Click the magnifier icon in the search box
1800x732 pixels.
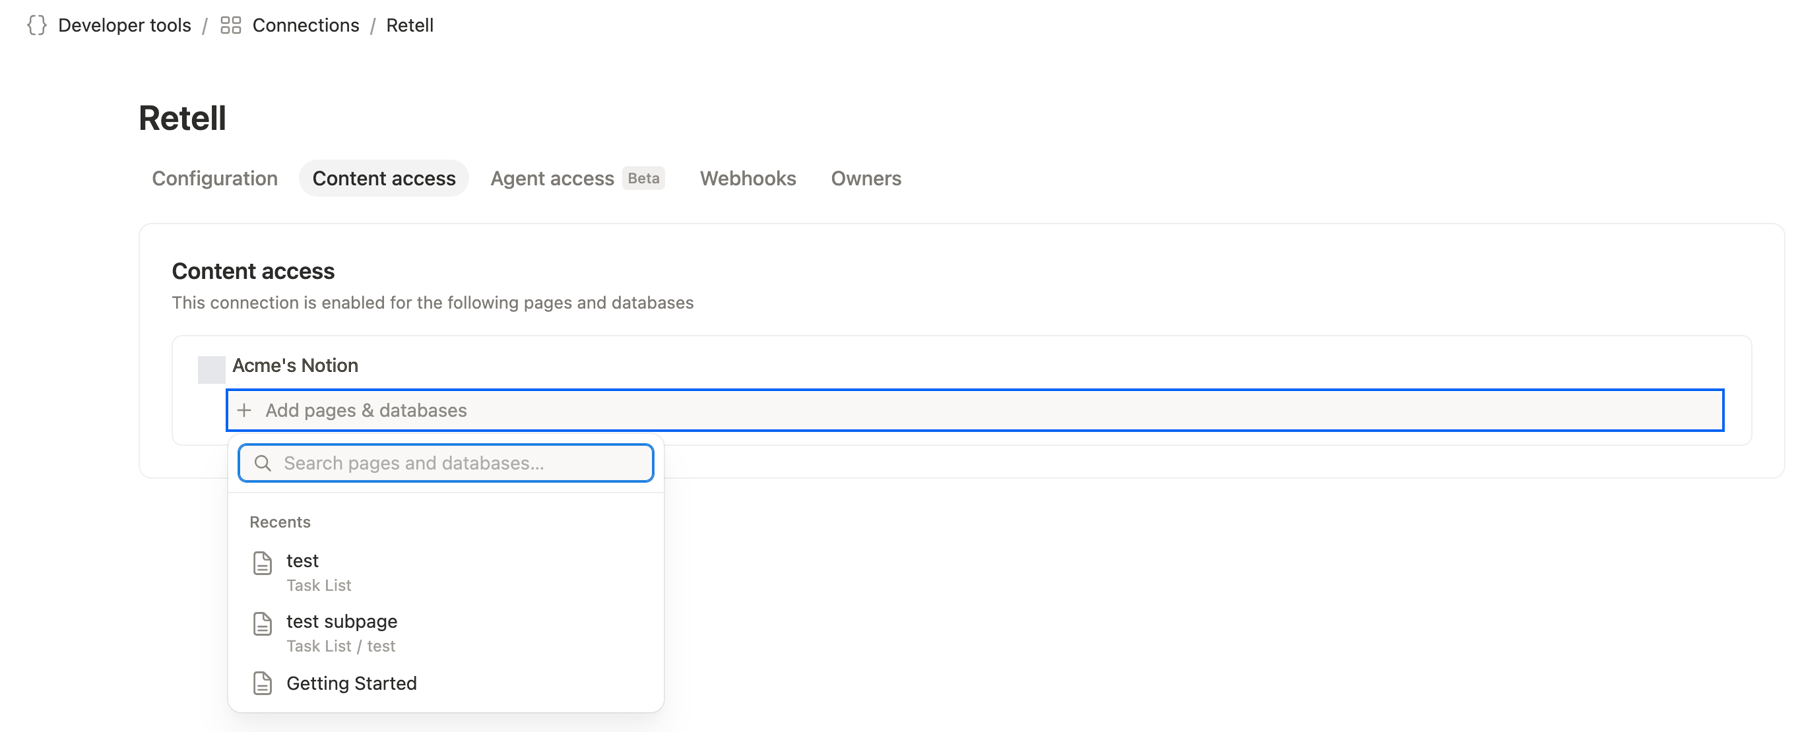pos(263,463)
